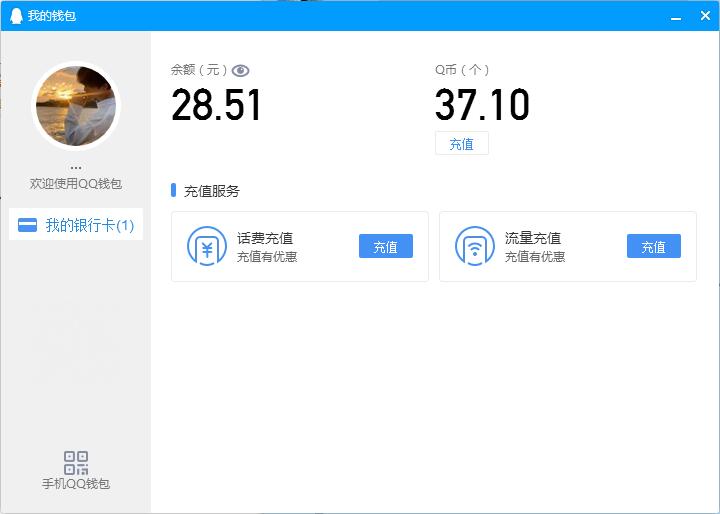Open 我的银行卡(1) in the sidebar
Image resolution: width=720 pixels, height=514 pixels.
(76, 225)
